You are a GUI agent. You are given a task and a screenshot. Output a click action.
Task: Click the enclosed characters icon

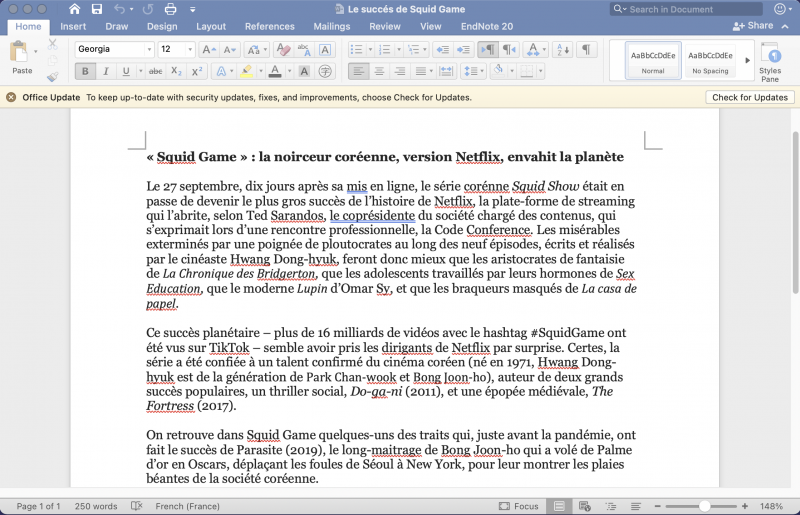point(325,71)
